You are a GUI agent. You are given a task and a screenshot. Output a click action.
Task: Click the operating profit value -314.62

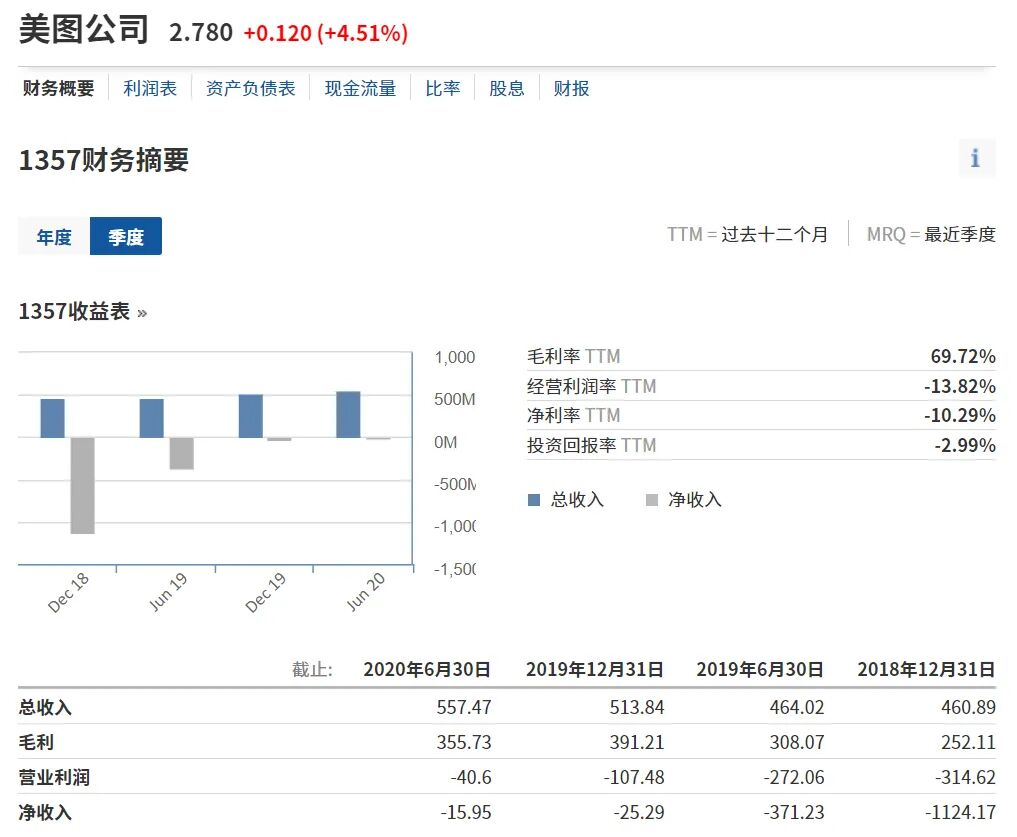pyautogui.click(x=965, y=777)
